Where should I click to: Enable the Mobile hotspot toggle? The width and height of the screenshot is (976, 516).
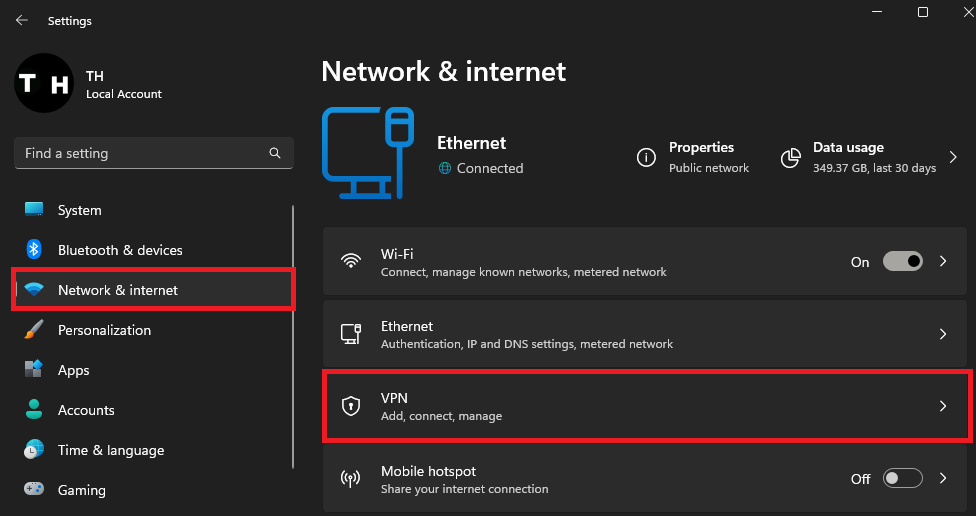click(902, 479)
